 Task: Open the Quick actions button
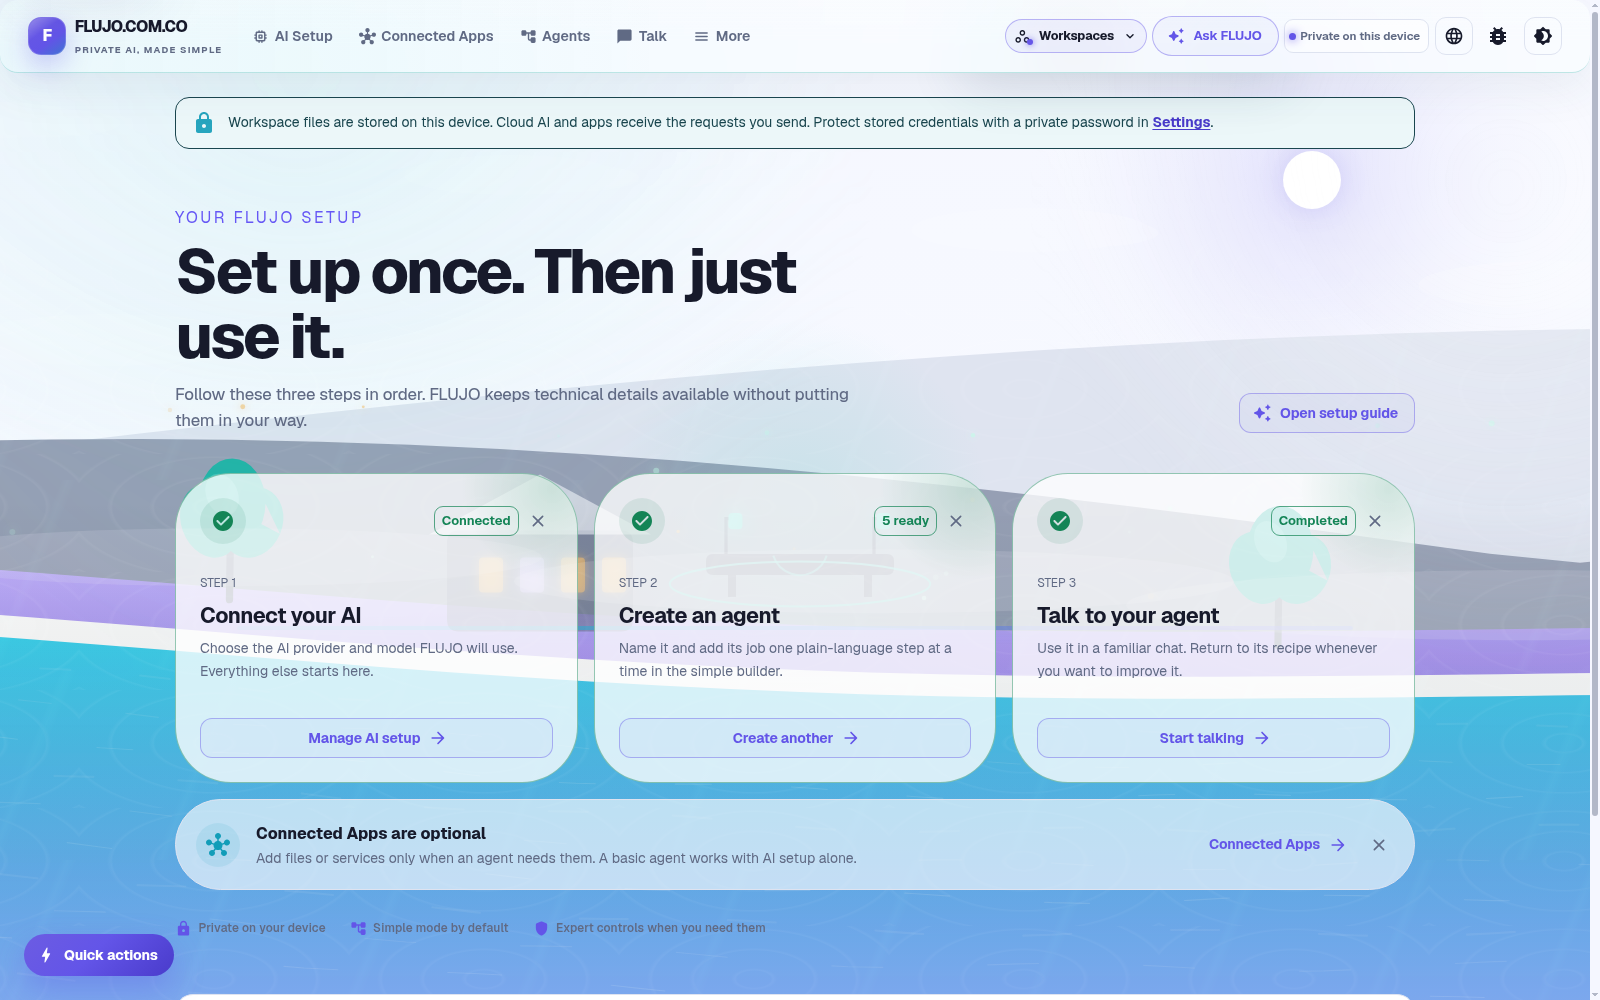coord(99,955)
